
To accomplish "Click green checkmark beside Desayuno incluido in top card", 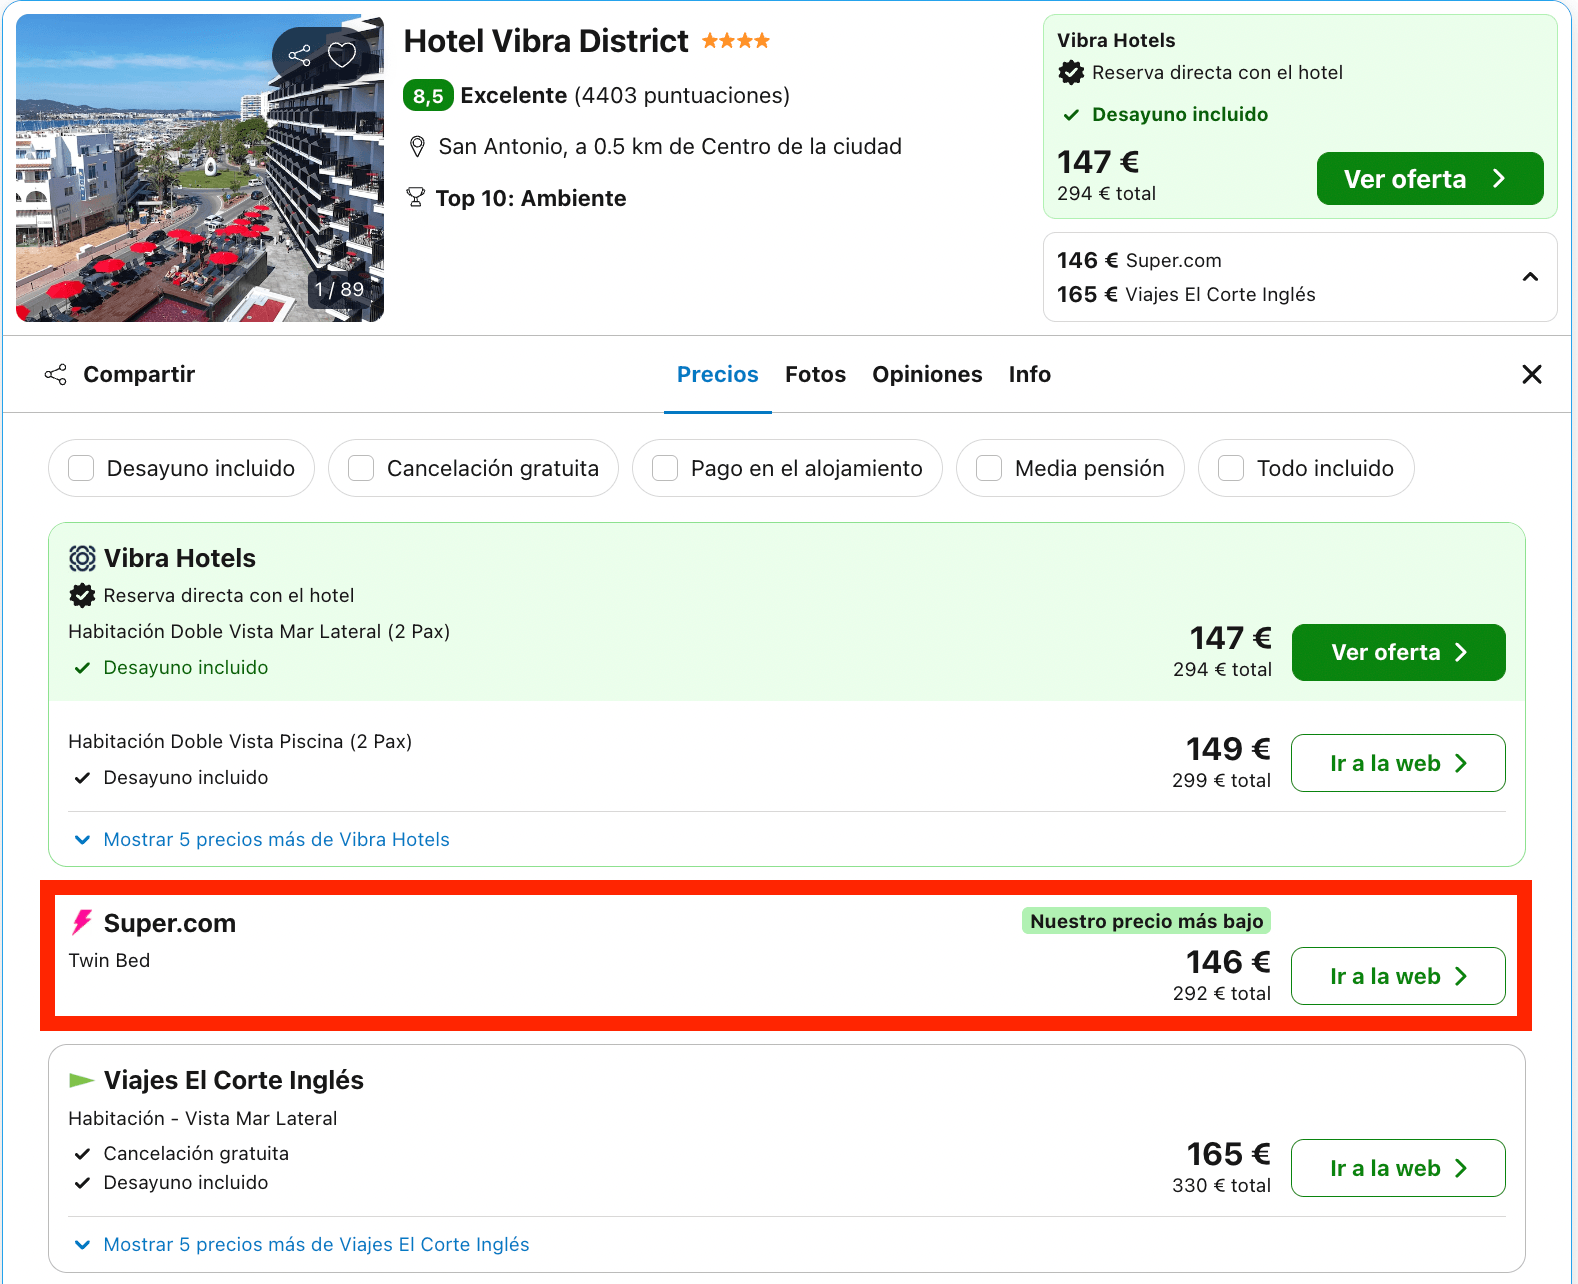I will point(1071,115).
